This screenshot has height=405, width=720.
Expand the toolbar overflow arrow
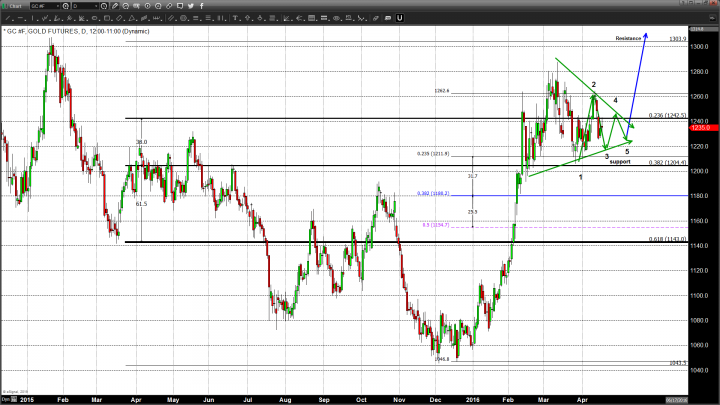[x=714, y=17]
